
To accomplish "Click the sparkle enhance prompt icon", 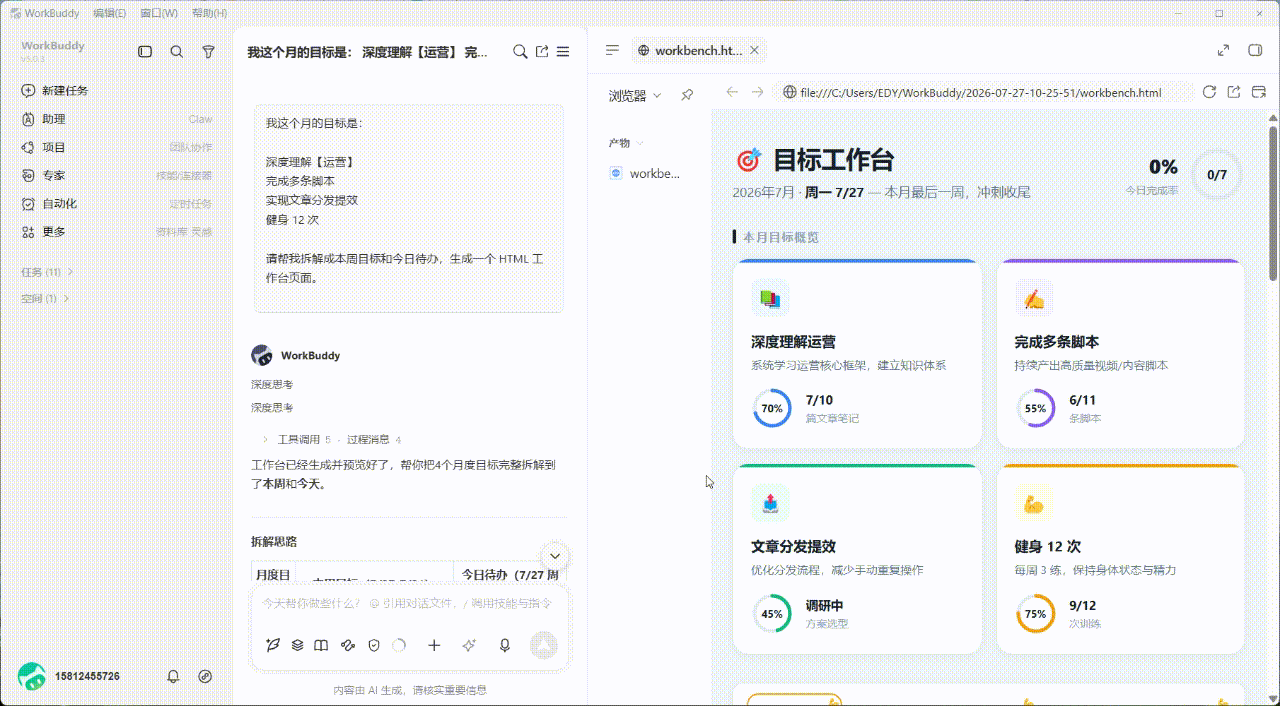I will tap(469, 646).
